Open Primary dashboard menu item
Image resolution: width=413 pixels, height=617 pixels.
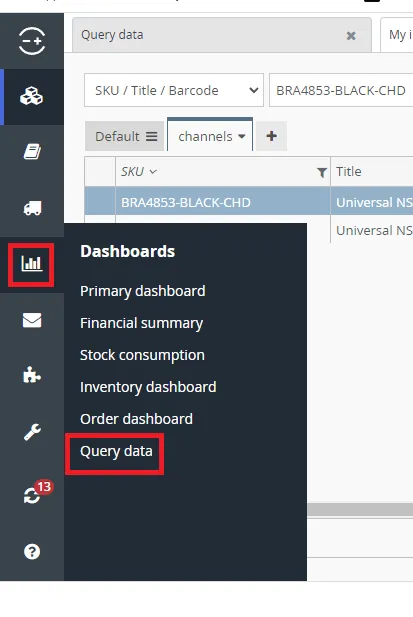pyautogui.click(x=143, y=291)
